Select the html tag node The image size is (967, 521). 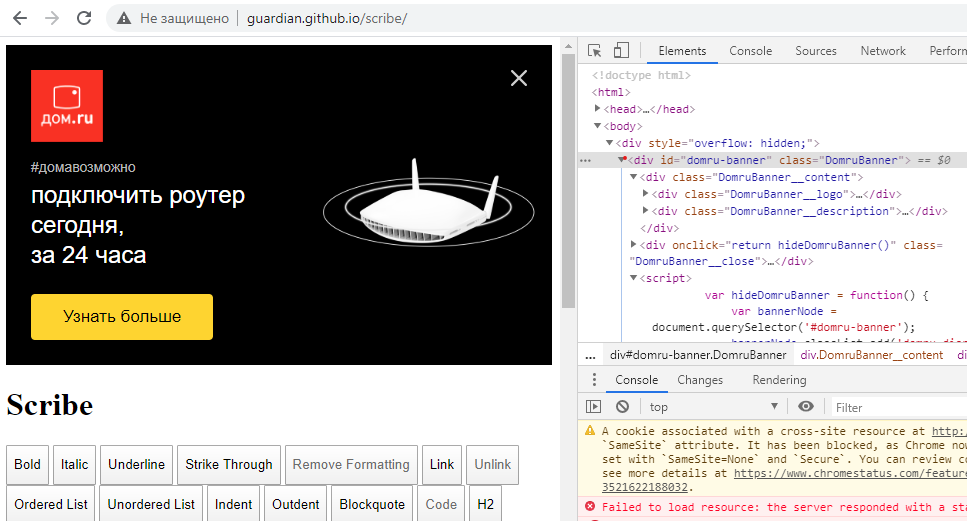coord(611,92)
